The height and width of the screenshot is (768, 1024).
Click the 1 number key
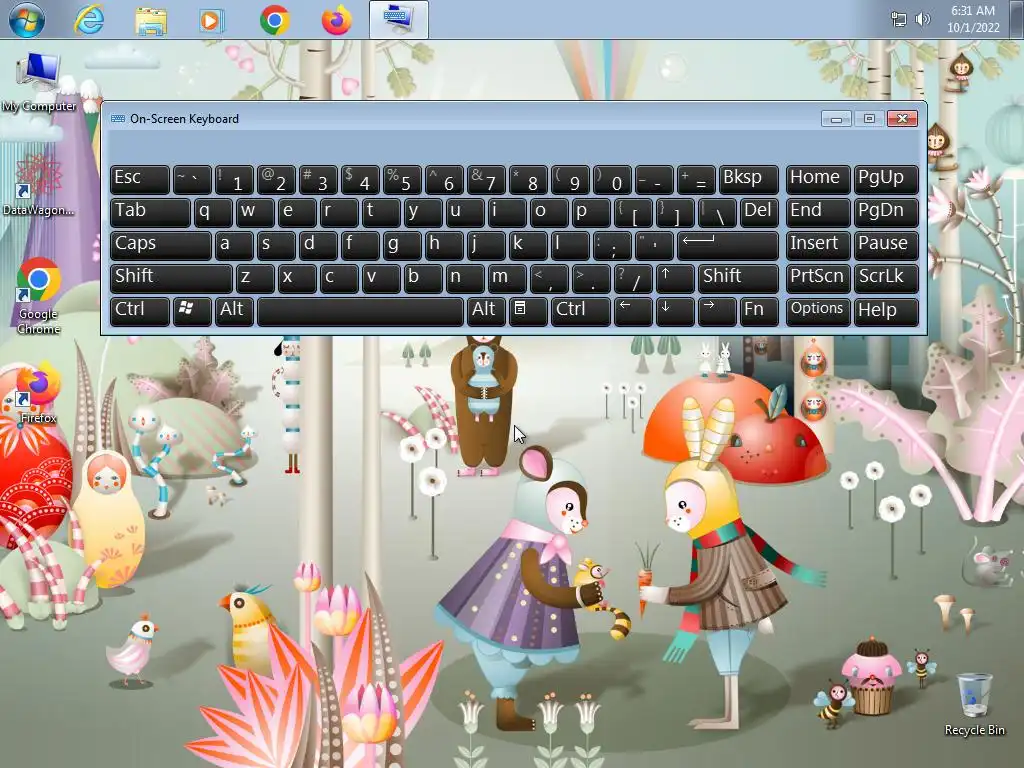click(x=234, y=180)
